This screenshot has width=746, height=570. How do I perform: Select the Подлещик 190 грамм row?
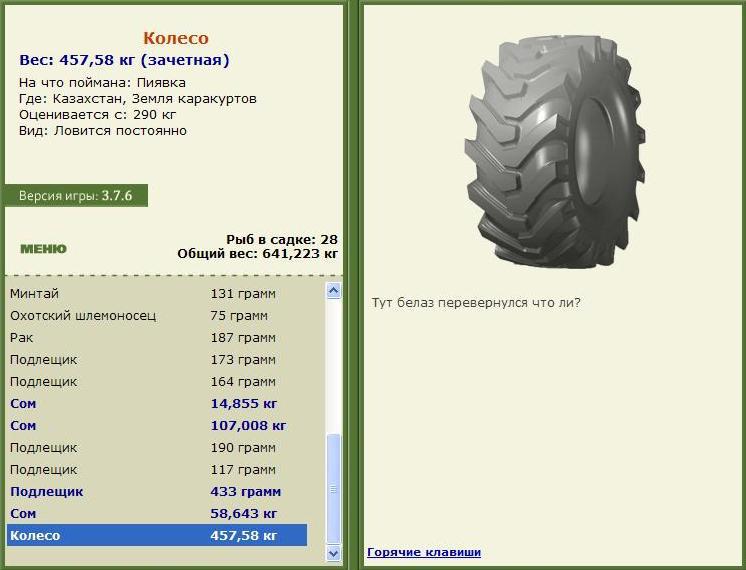(x=157, y=447)
